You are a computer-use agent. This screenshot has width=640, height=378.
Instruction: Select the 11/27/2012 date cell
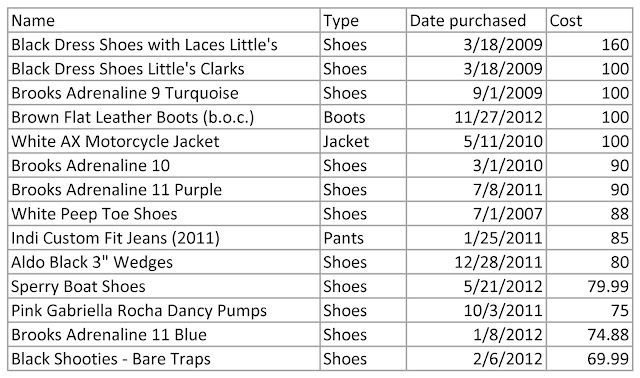(x=476, y=117)
